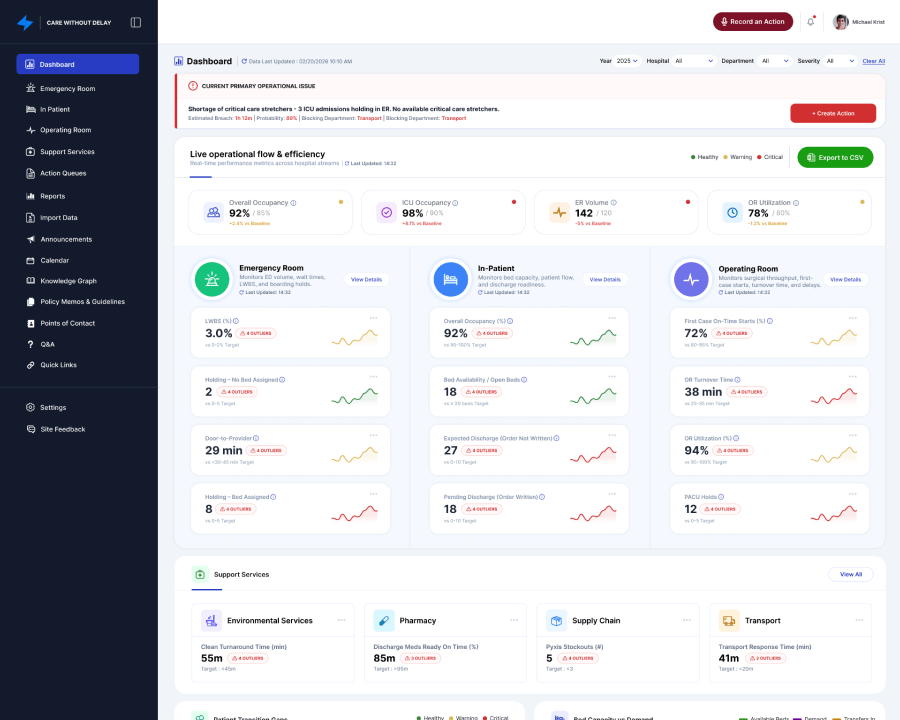Click the info icon next to First Case On-Time Starts
This screenshot has height=720, width=900.
pos(770,321)
